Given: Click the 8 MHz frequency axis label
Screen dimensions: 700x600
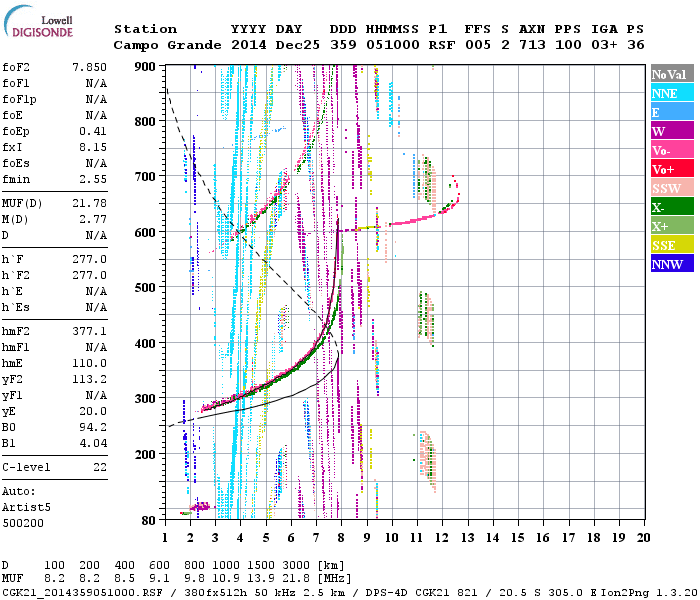Looking at the screenshot, I should tap(341, 538).
